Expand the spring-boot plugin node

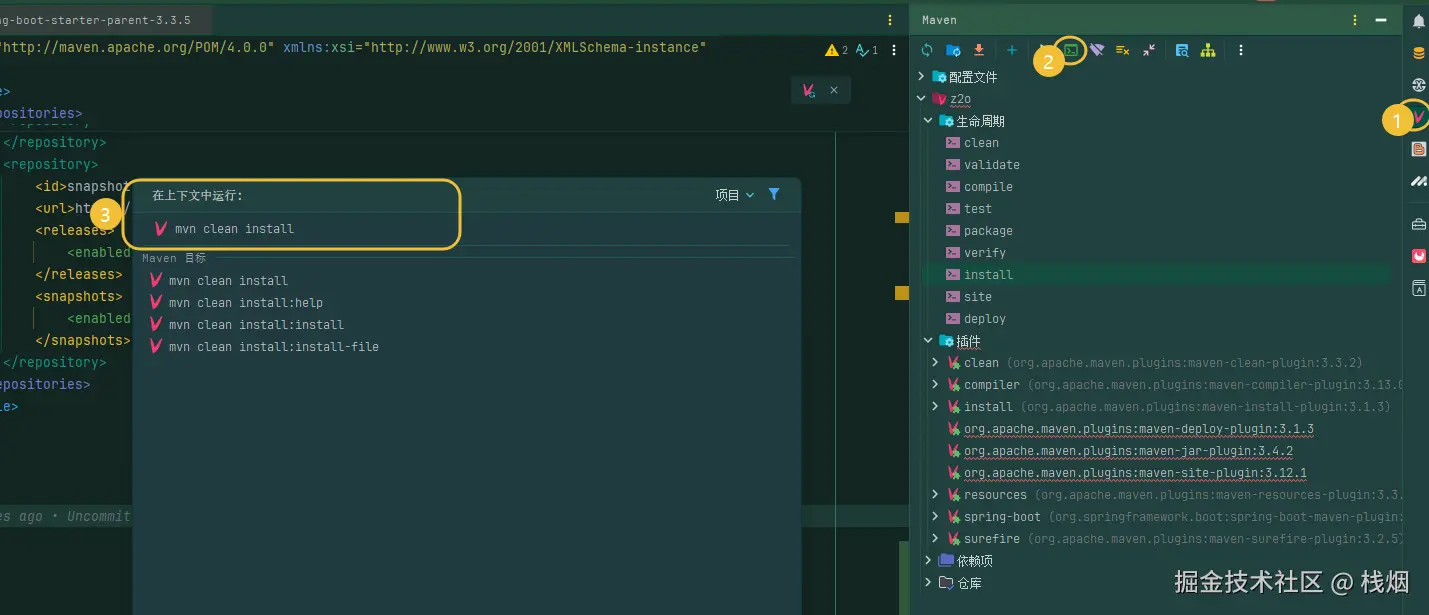point(935,517)
